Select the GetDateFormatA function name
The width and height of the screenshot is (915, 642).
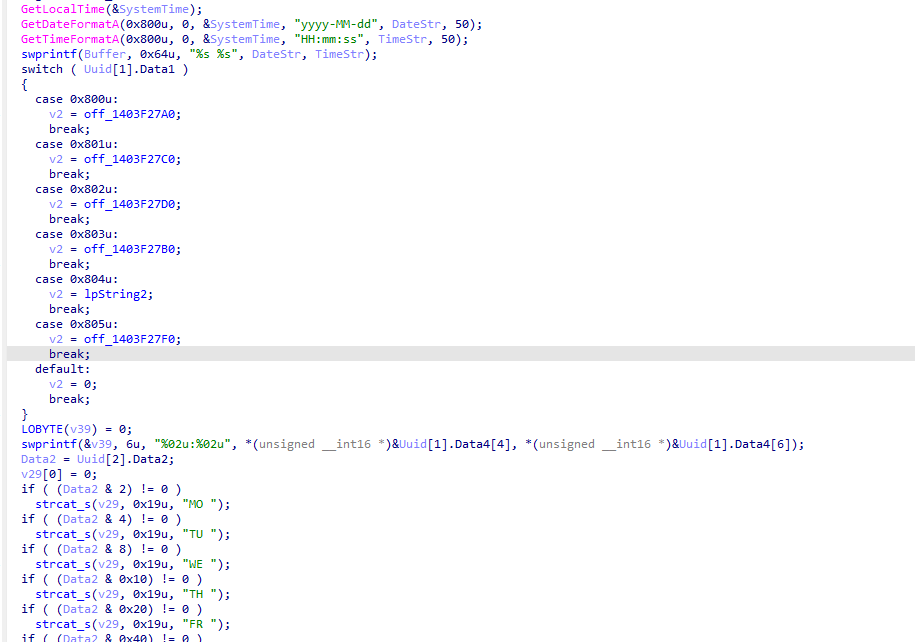point(70,25)
